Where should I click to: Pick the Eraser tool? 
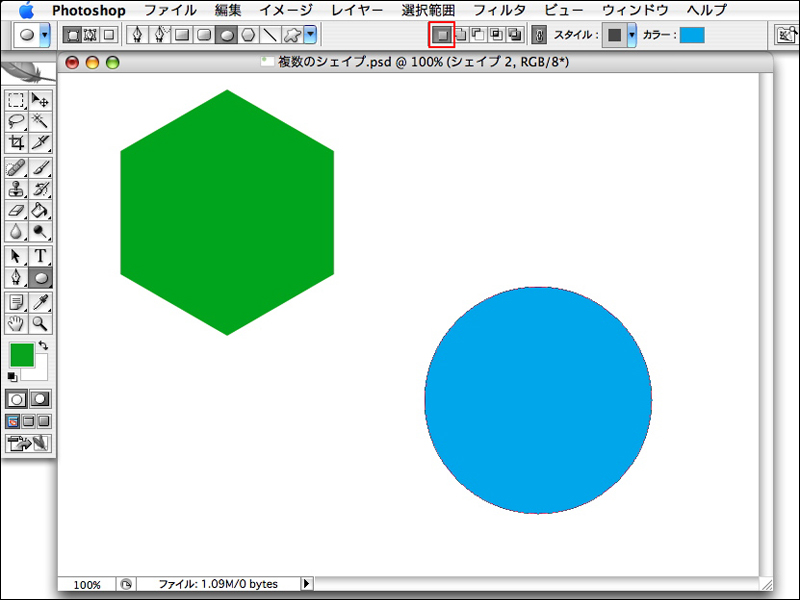click(17, 211)
